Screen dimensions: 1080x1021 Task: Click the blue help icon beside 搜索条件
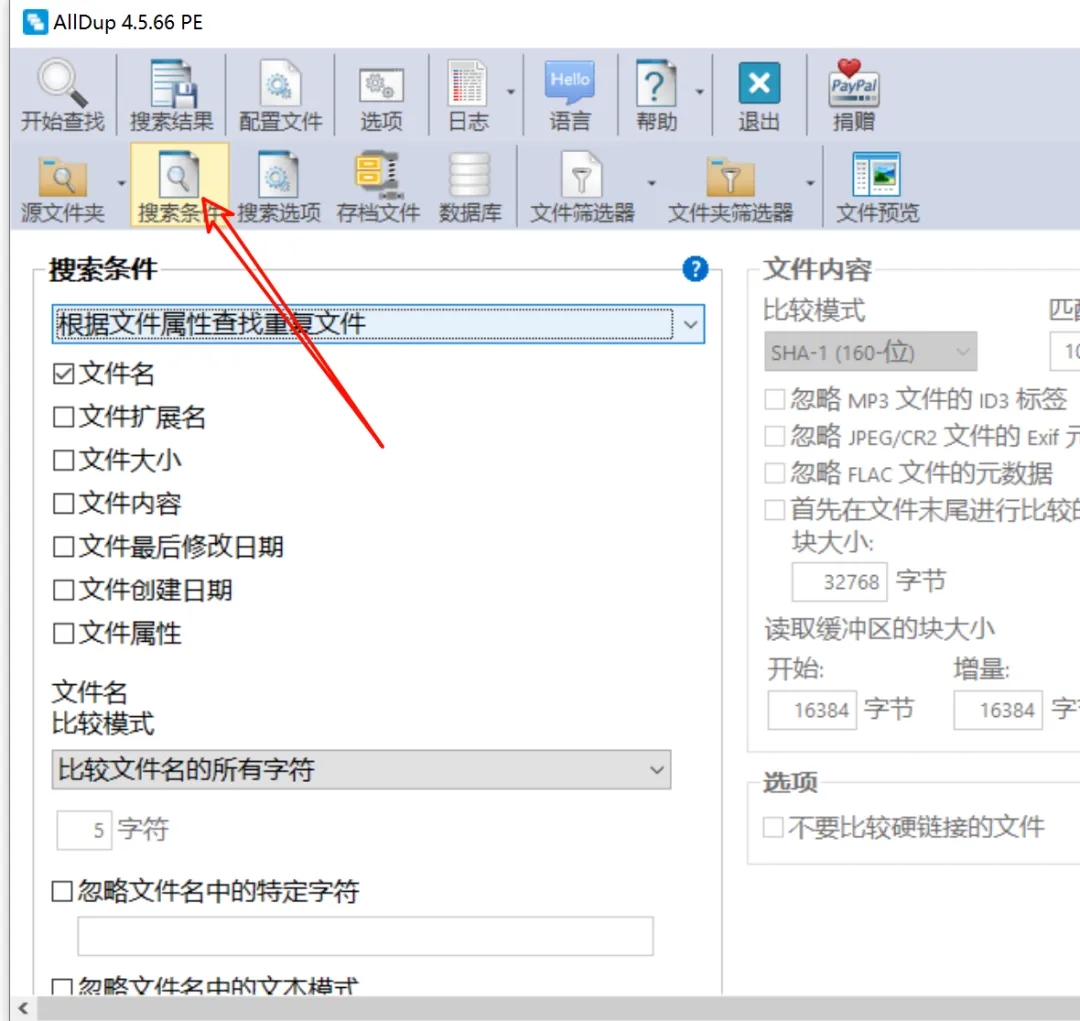[x=695, y=269]
